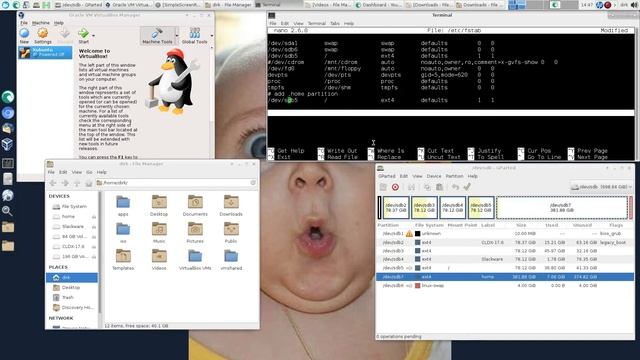Click red cancel operation icon in GParted
The image size is (640, 360).
click(395, 187)
